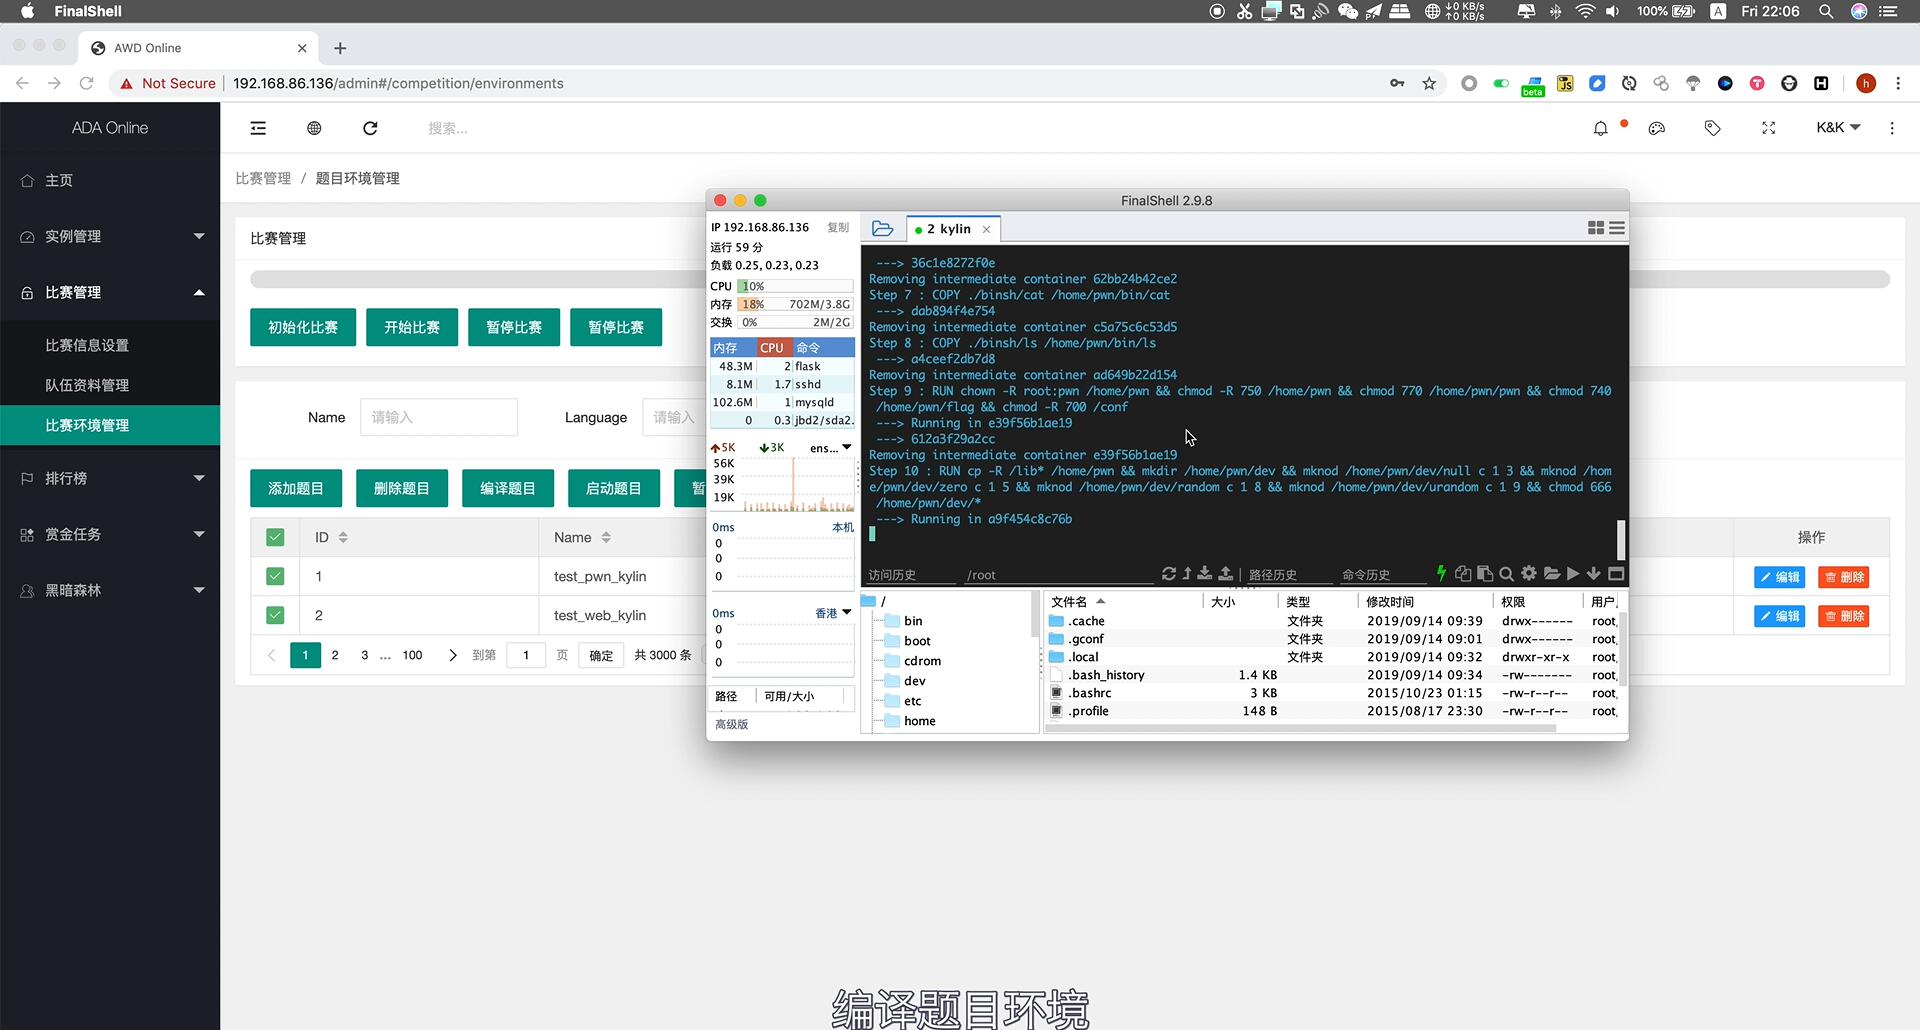Select the AWD Online browser tab
The width and height of the screenshot is (1920, 1030).
200,48
